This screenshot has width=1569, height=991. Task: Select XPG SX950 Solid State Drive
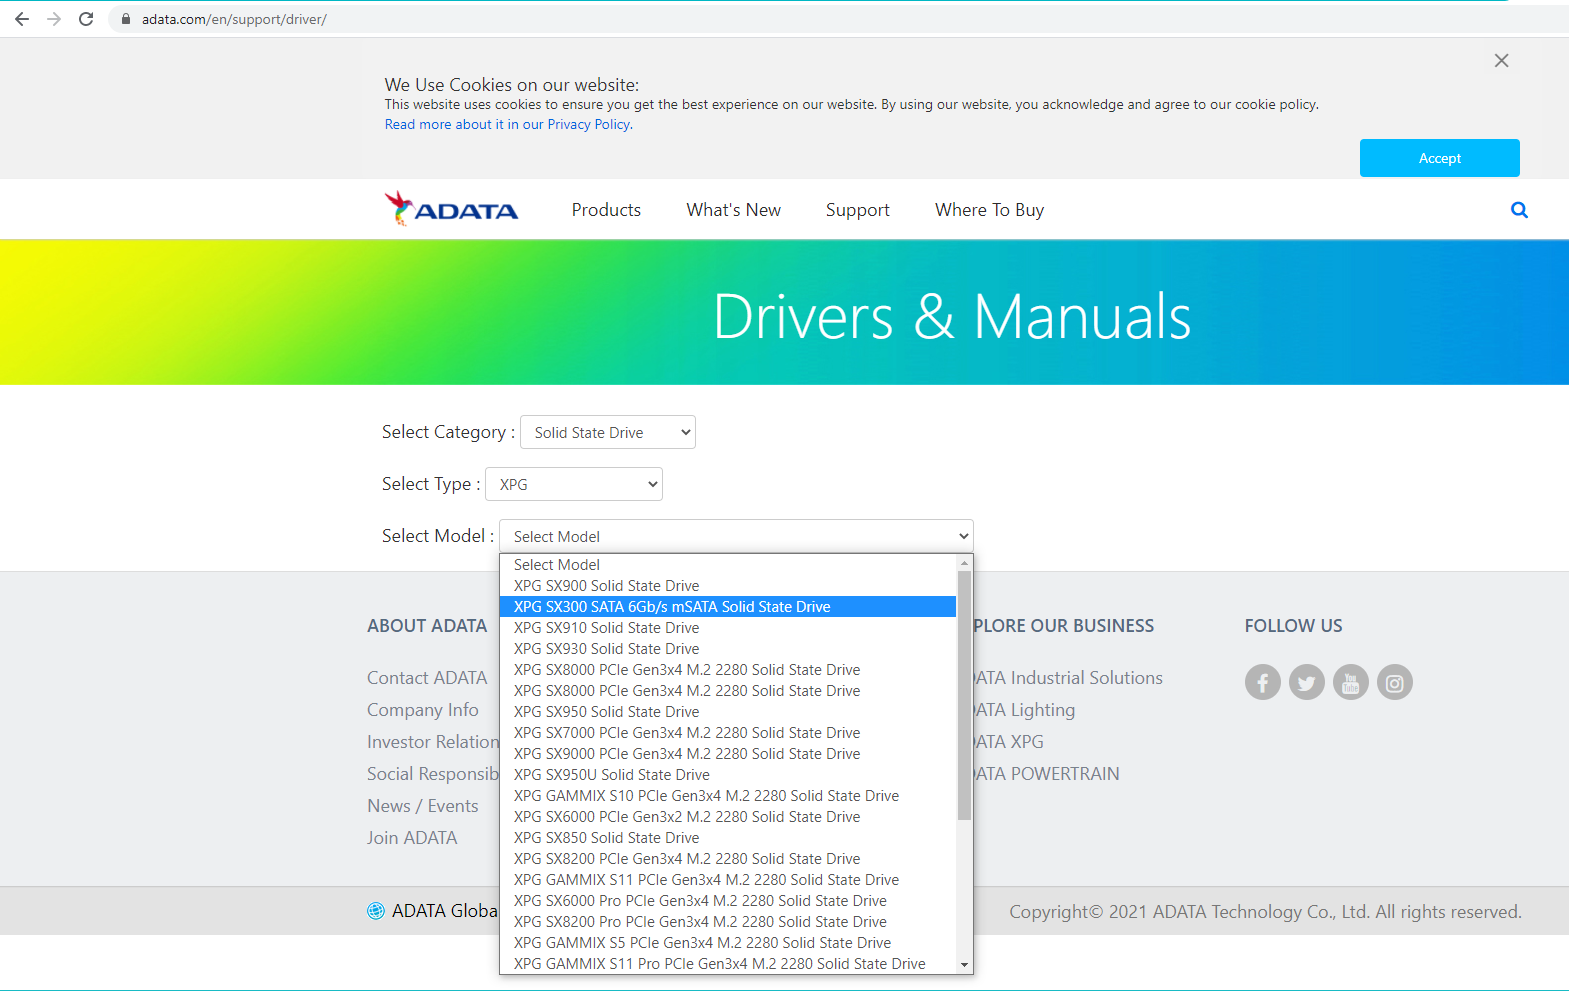click(x=728, y=712)
